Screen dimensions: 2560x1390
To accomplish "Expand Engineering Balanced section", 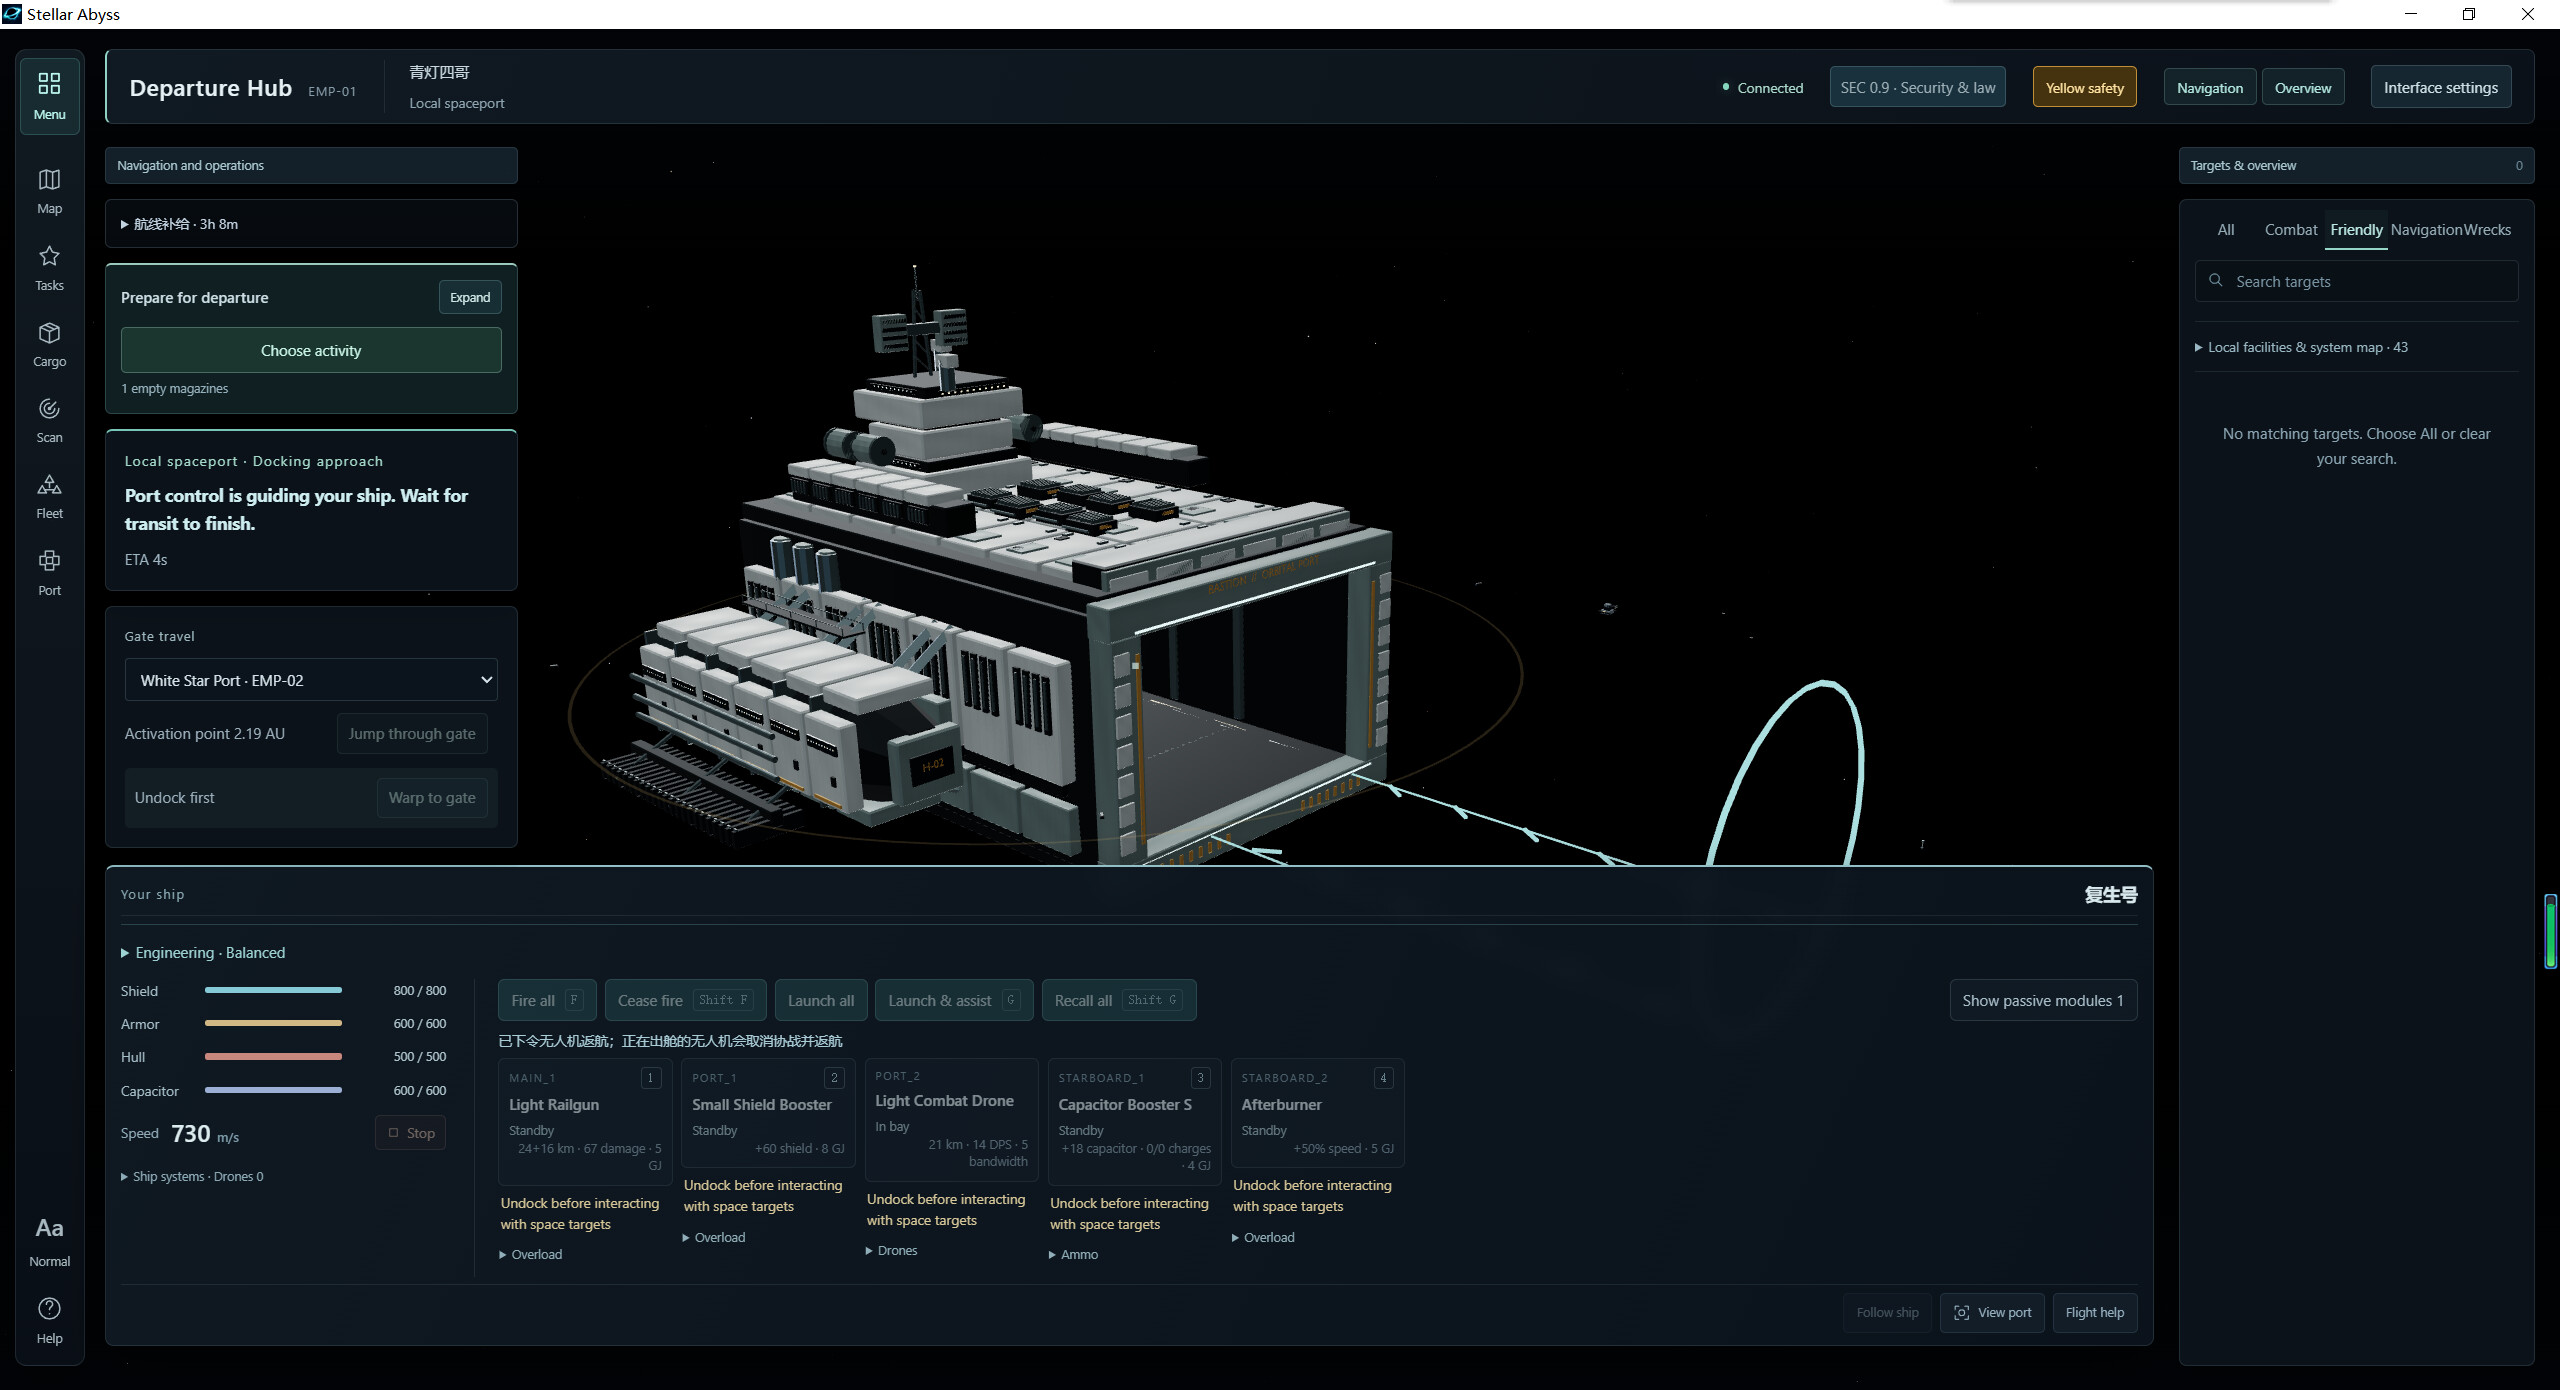I will coord(203,952).
